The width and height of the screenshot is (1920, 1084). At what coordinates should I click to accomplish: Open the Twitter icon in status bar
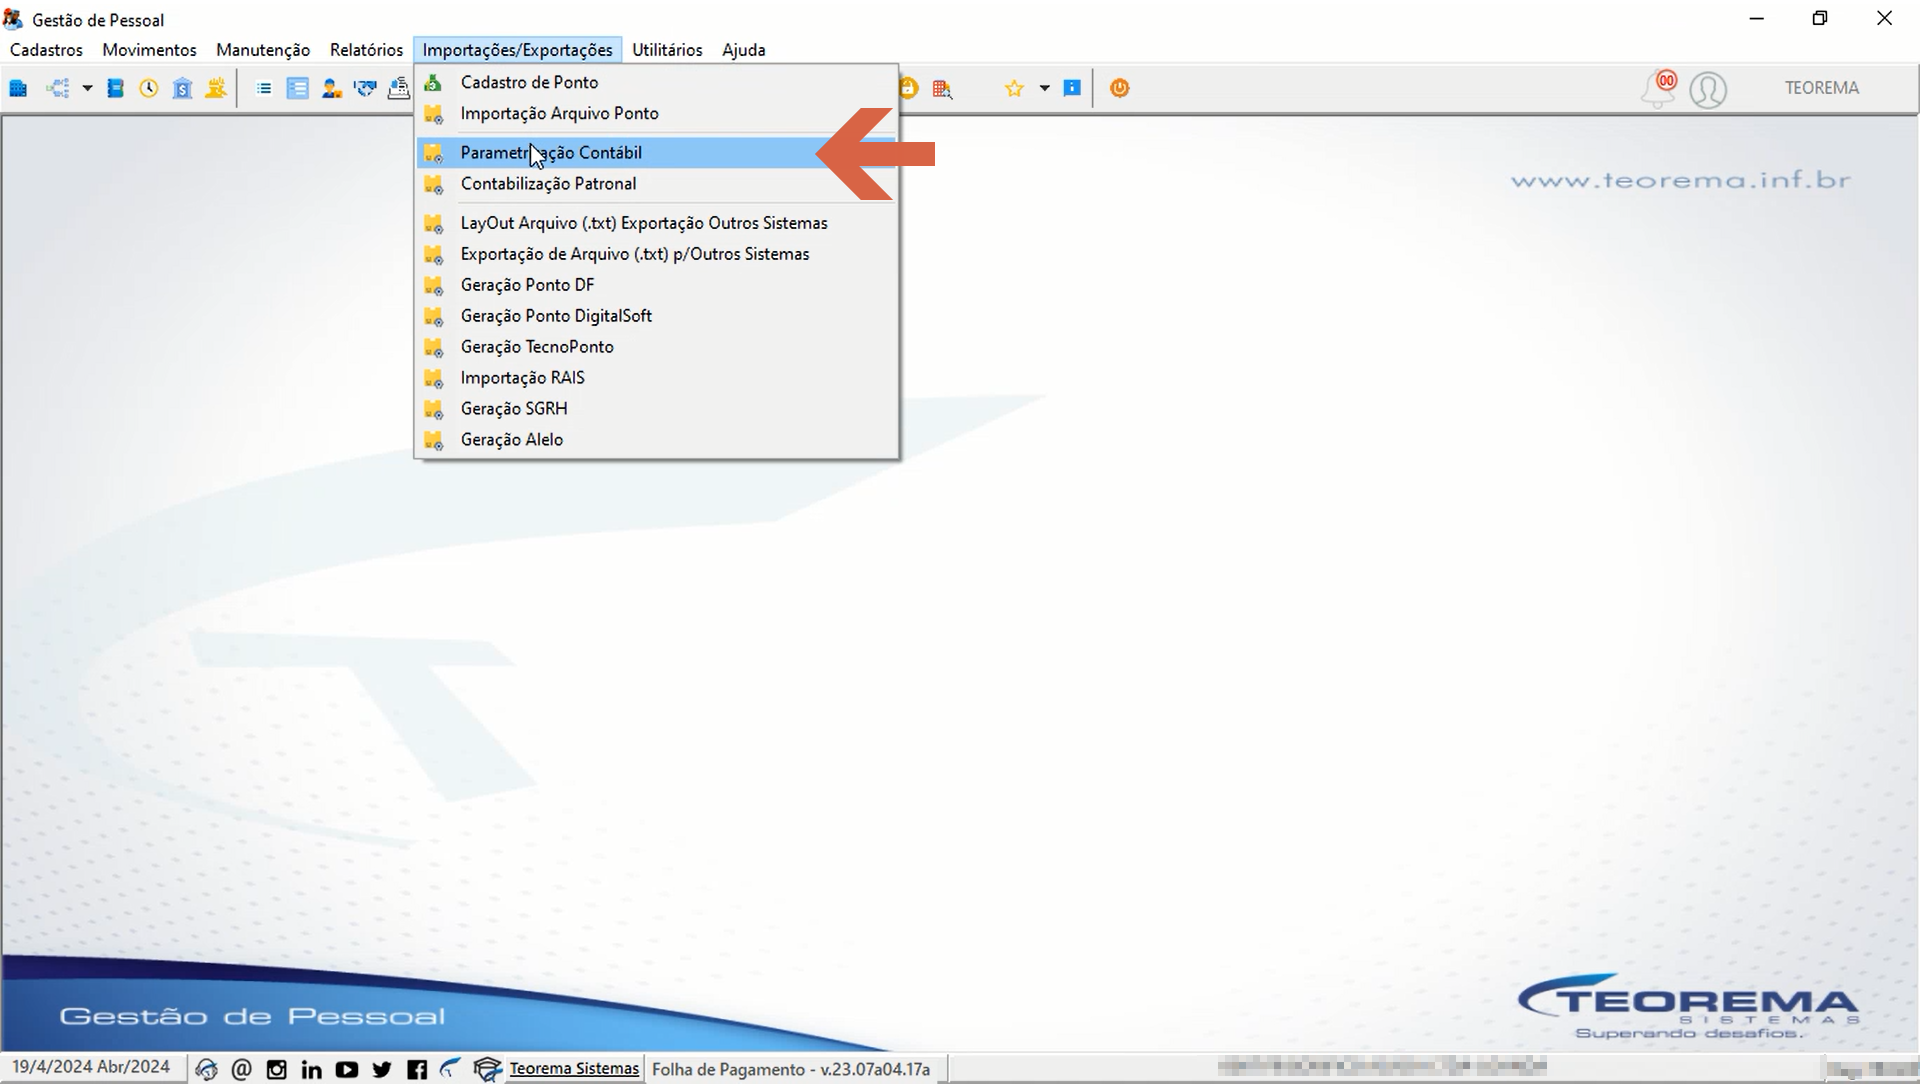tap(382, 1069)
